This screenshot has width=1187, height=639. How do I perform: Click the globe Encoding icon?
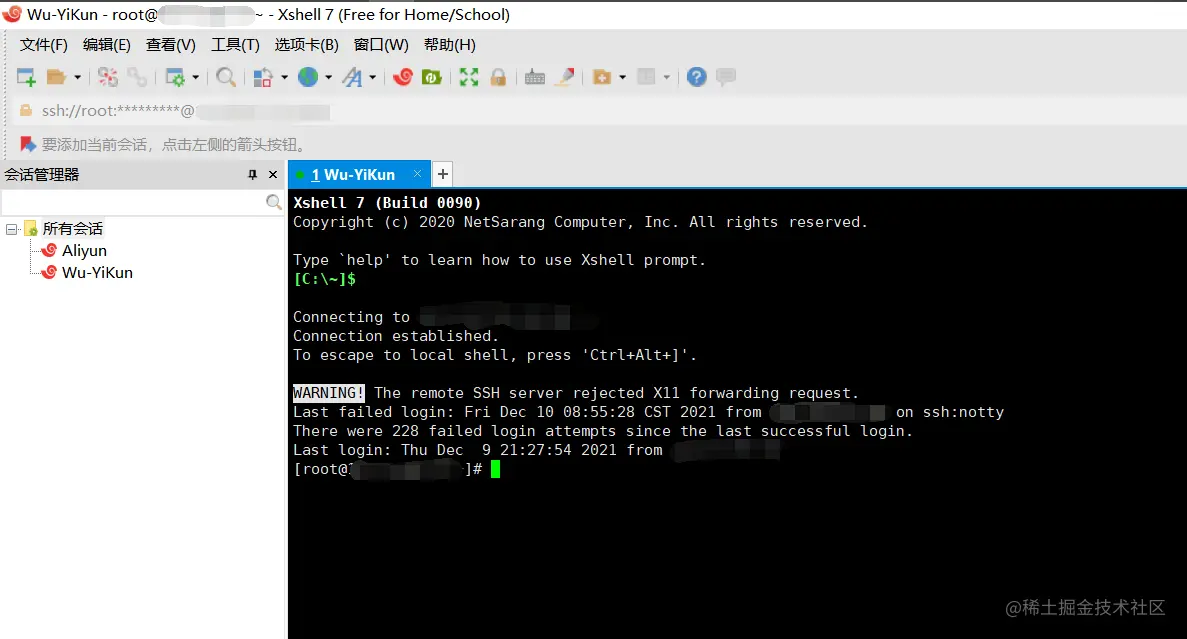308,76
